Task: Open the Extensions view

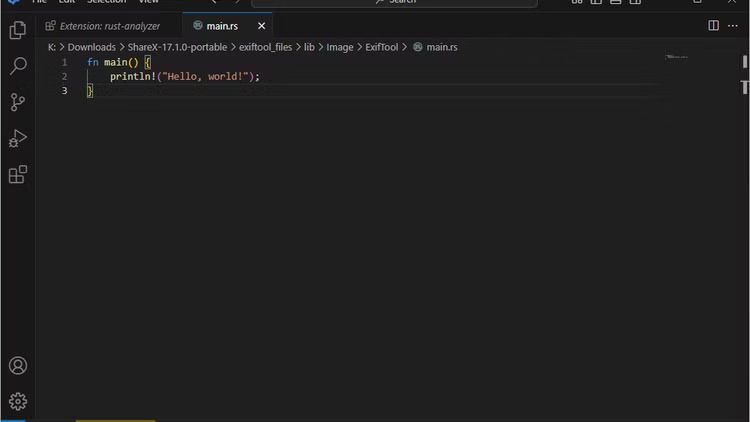Action: point(17,174)
